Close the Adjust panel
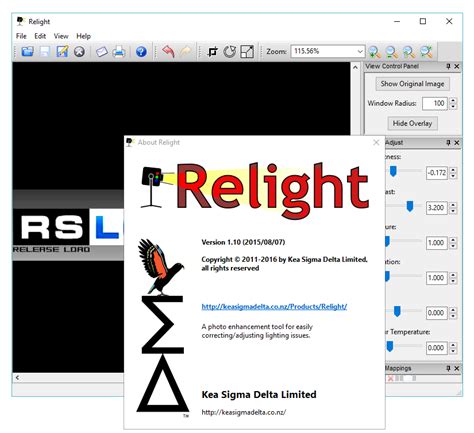 pos(457,143)
